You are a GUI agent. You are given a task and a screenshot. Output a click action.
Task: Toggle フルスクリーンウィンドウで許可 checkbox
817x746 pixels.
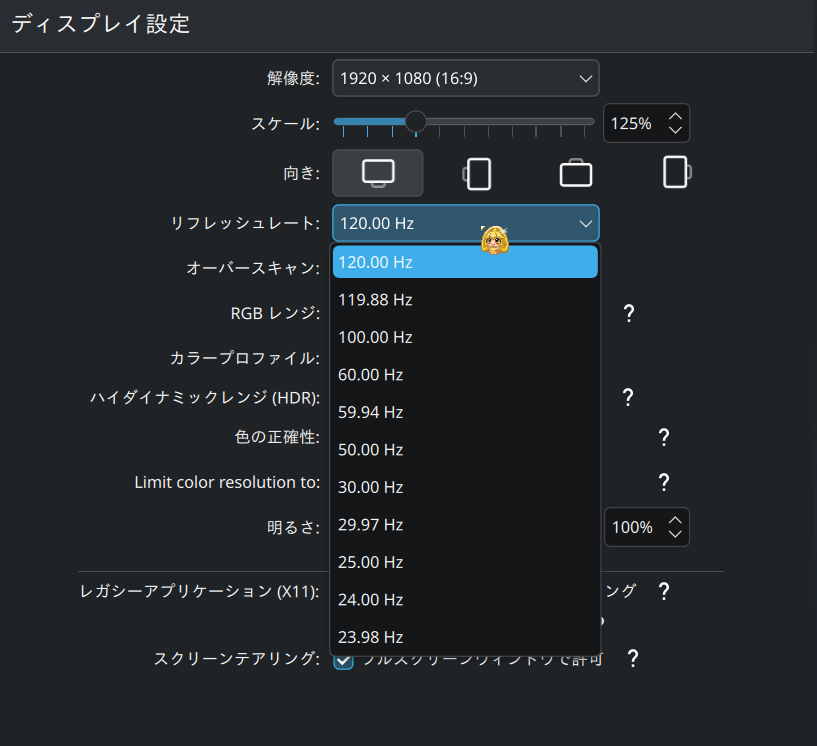343,659
